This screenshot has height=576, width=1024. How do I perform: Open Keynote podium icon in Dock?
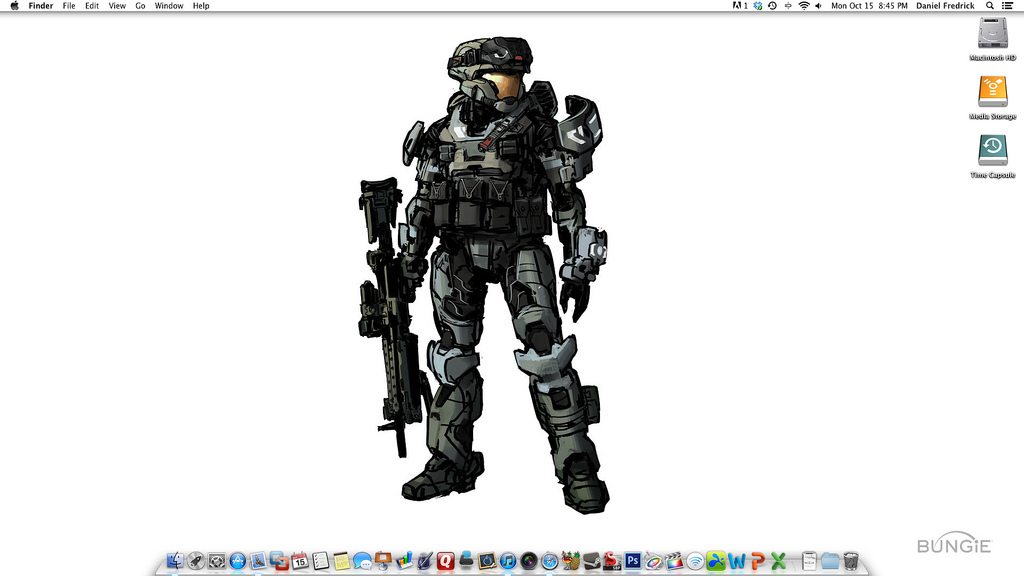point(383,560)
